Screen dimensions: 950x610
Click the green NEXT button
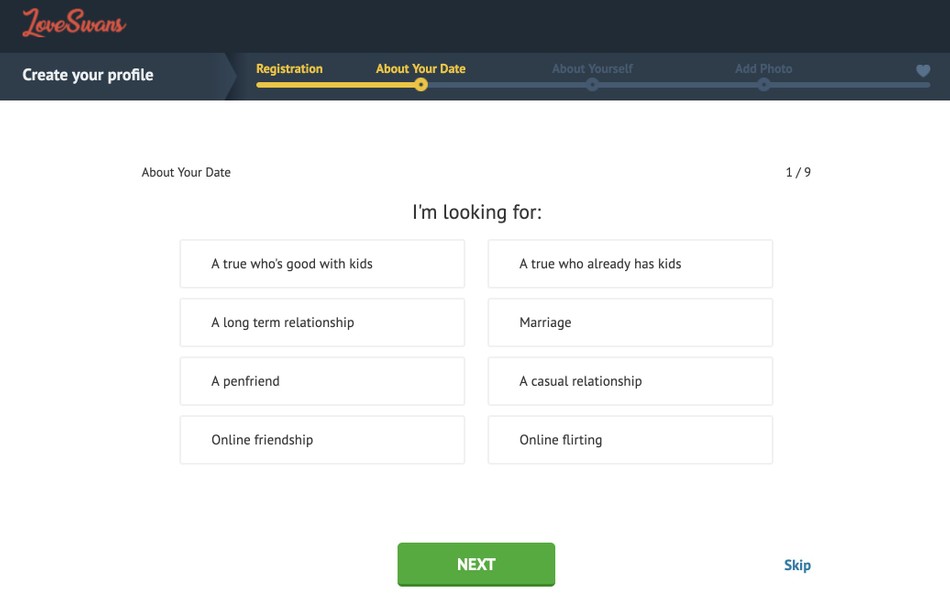476,565
